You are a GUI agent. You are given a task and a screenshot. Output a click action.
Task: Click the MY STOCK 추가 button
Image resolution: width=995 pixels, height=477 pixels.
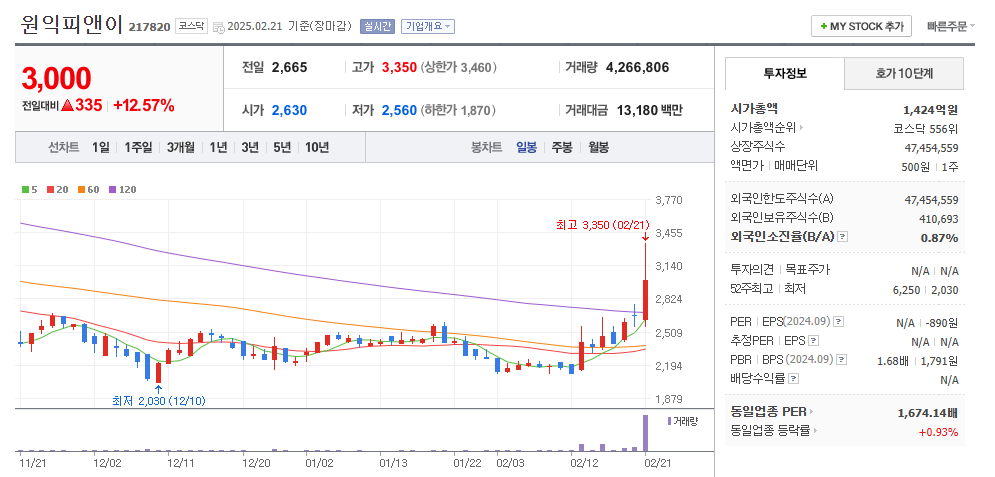point(861,27)
